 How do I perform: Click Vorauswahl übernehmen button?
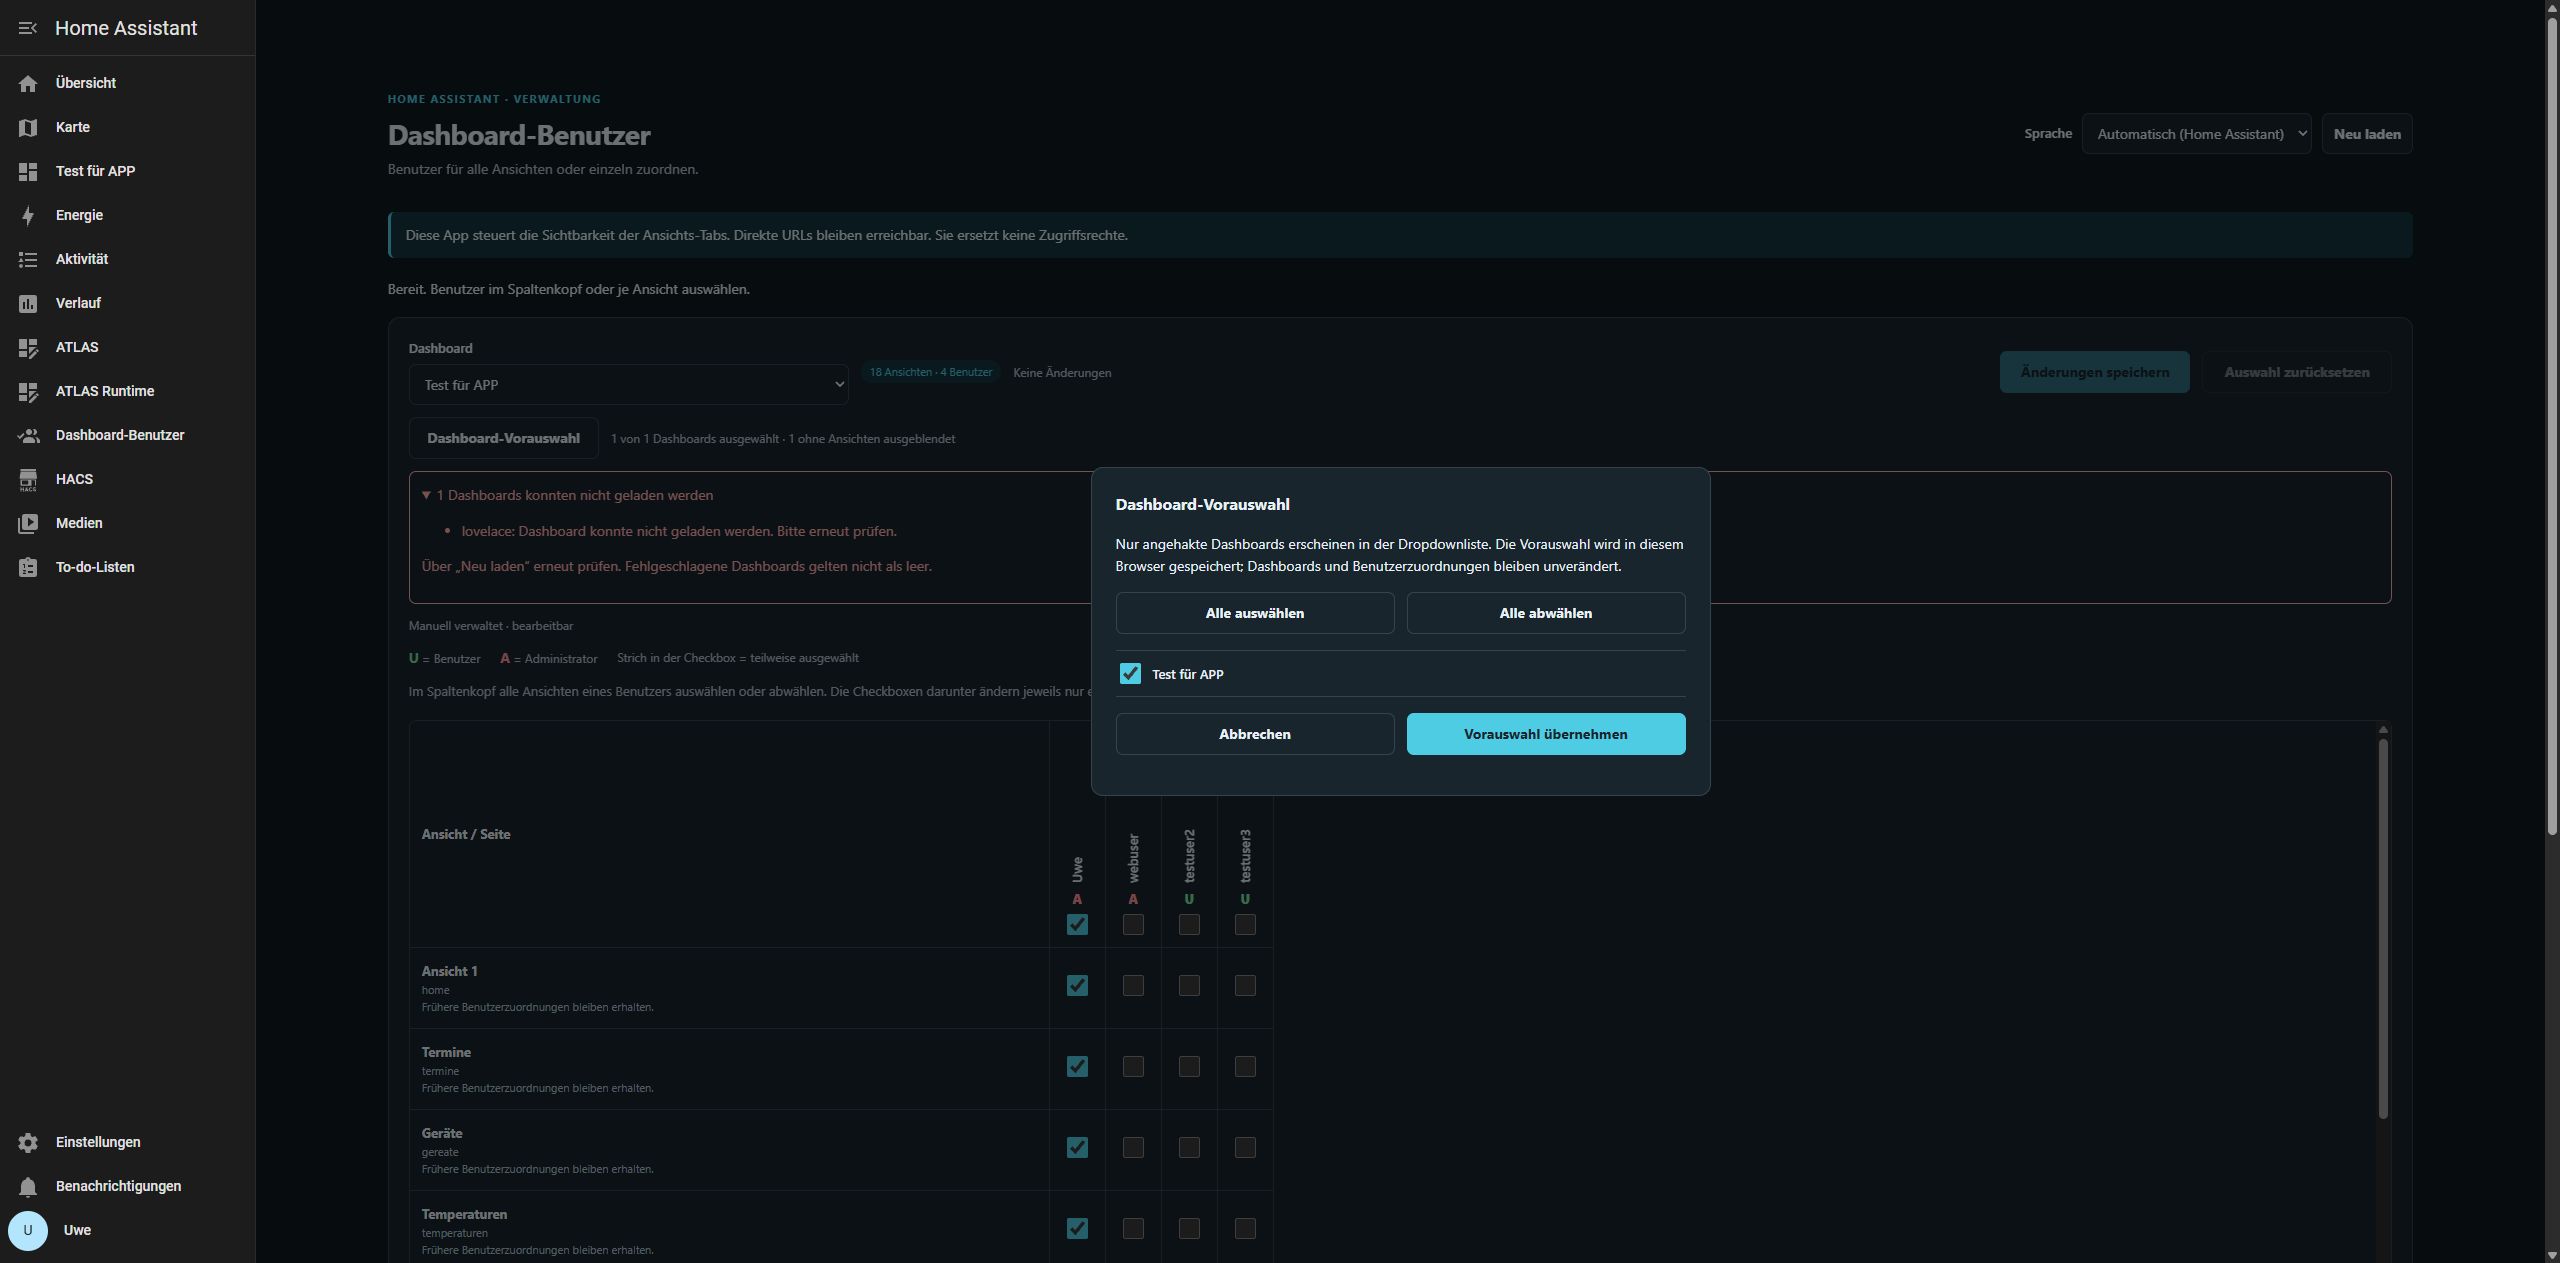pyautogui.click(x=1546, y=734)
